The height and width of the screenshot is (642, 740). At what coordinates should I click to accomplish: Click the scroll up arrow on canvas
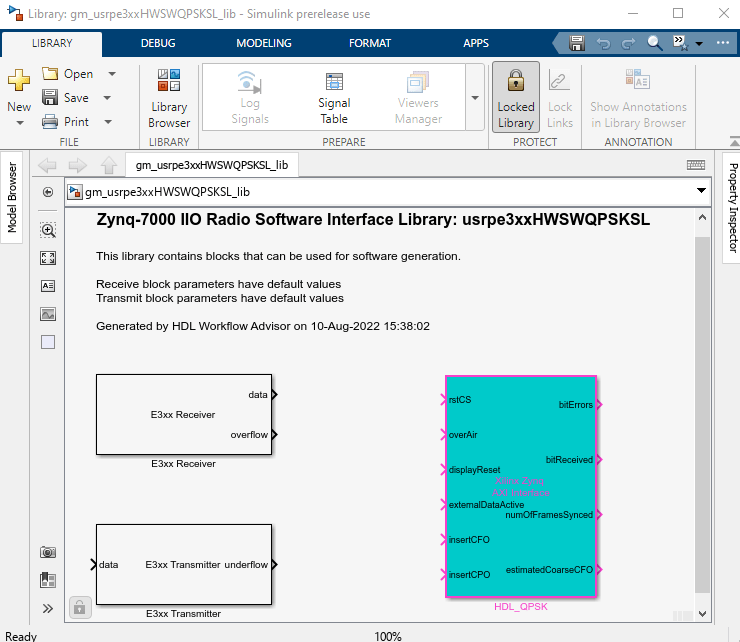tap(702, 218)
